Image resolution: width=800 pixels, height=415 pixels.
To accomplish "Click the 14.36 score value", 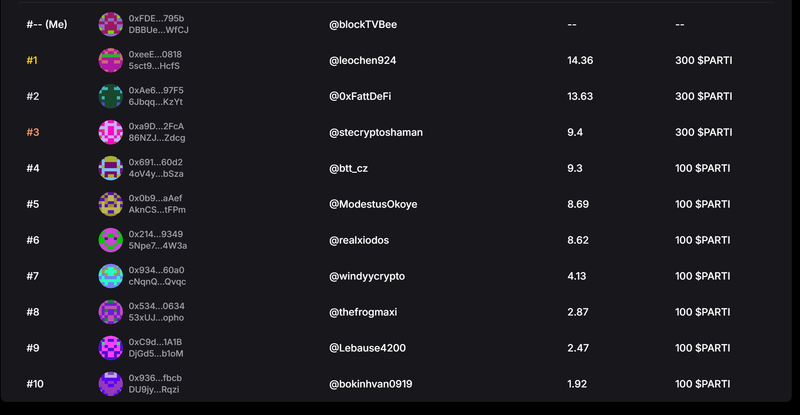I will click(580, 60).
